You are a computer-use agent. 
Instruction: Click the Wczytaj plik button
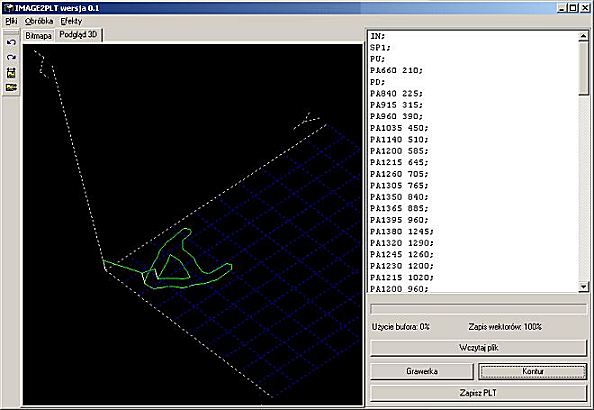478,348
